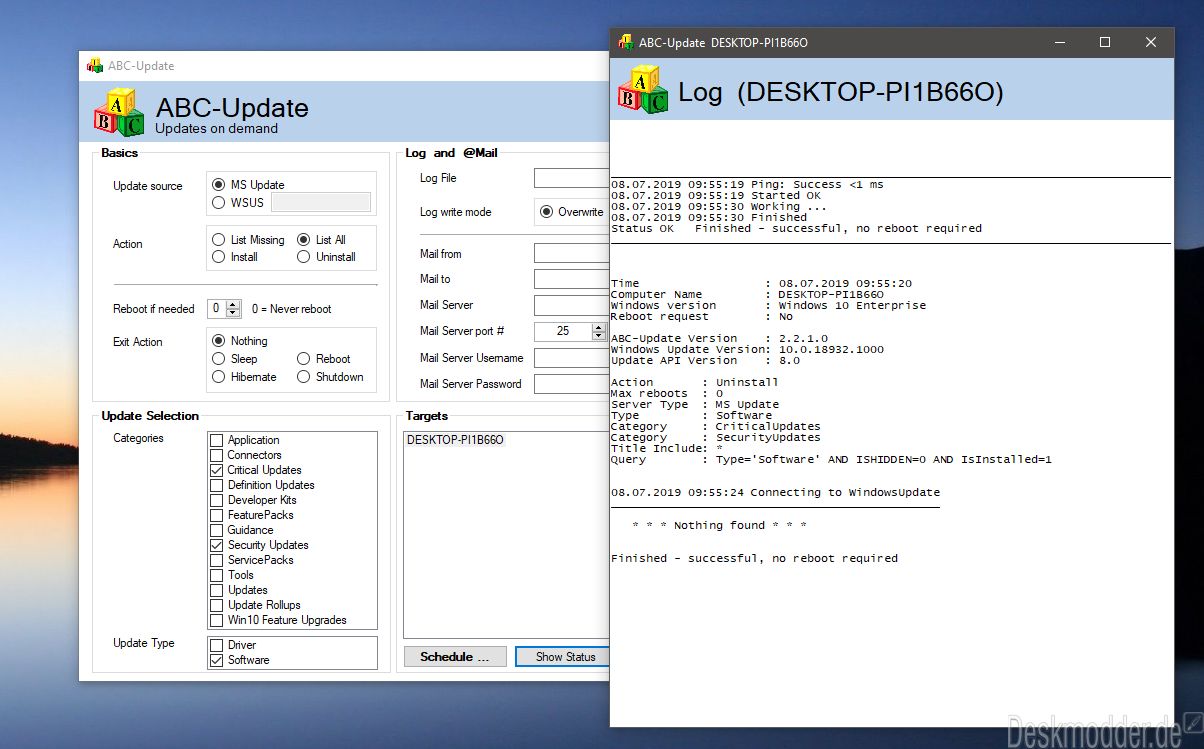Click the "10.0.18932.1000" Windows Update Version value
The height and width of the screenshot is (749, 1204).
pyautogui.click(x=831, y=349)
